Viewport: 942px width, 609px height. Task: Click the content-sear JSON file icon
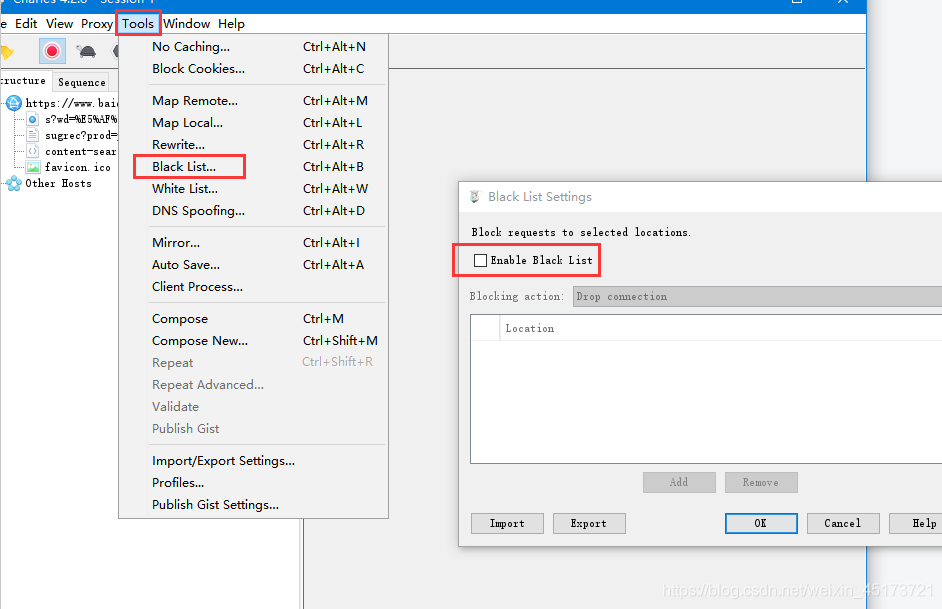[x=33, y=151]
